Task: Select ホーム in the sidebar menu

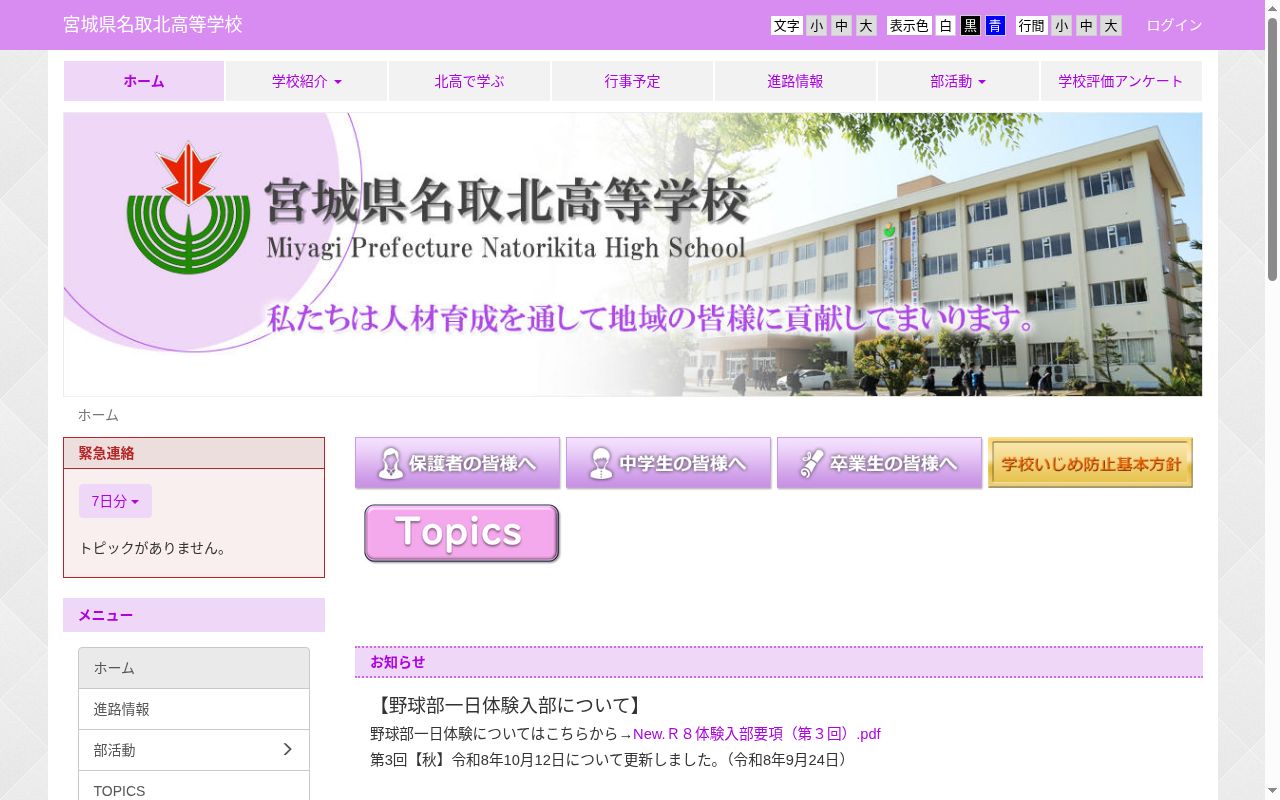Action: point(194,668)
